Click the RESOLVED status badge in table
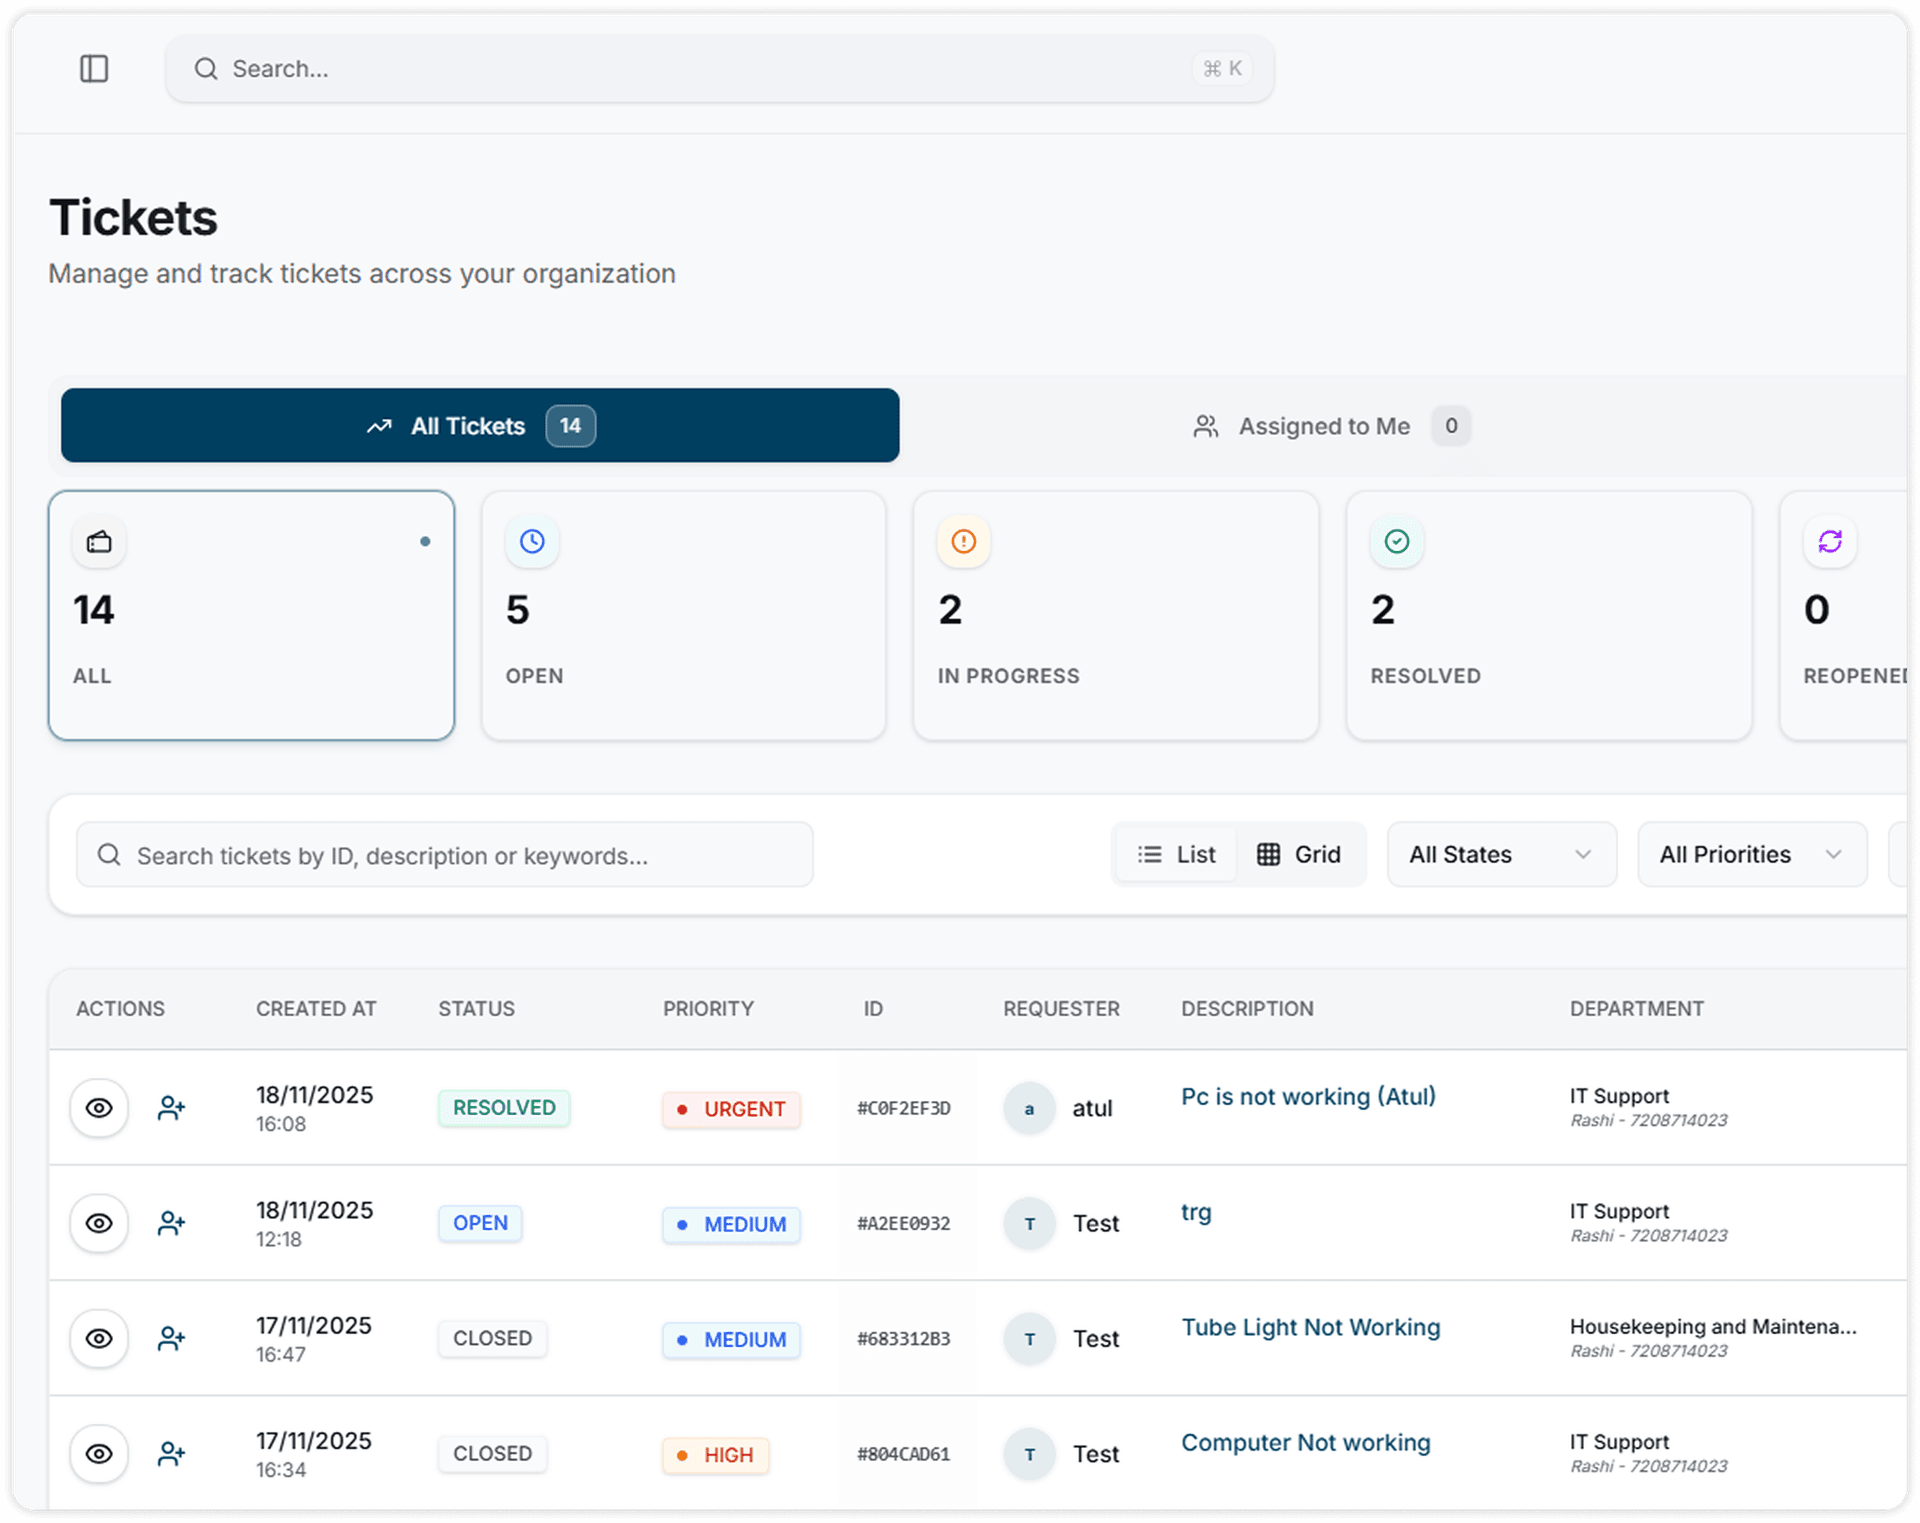This screenshot has width=1920, height=1523. 504,1108
